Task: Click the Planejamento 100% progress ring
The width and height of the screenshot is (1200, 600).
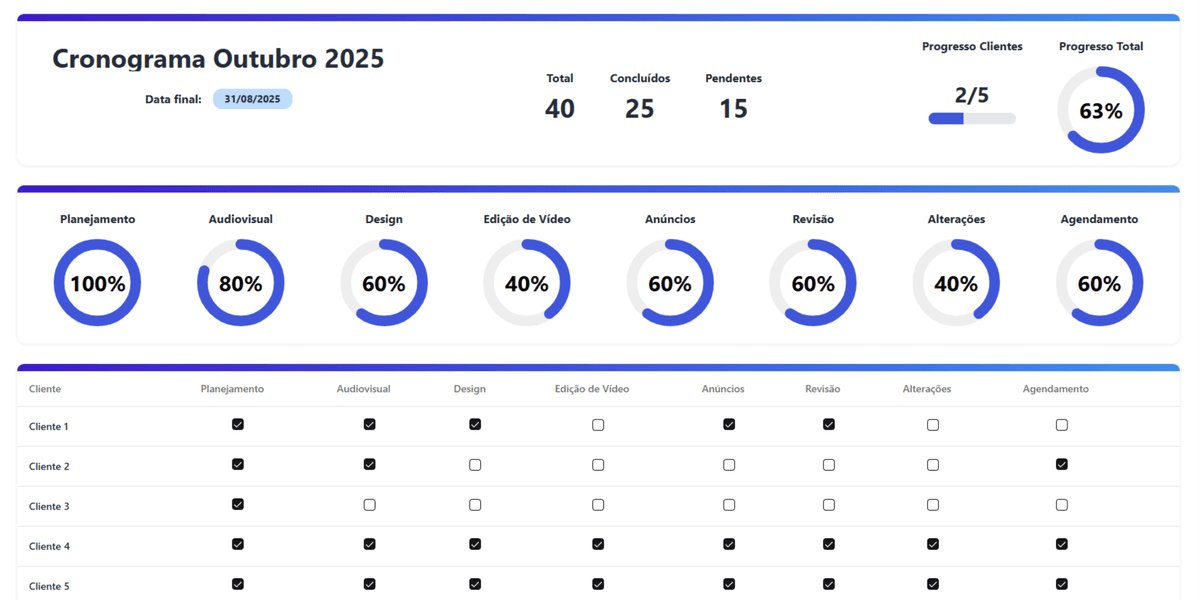Action: pyautogui.click(x=97, y=283)
